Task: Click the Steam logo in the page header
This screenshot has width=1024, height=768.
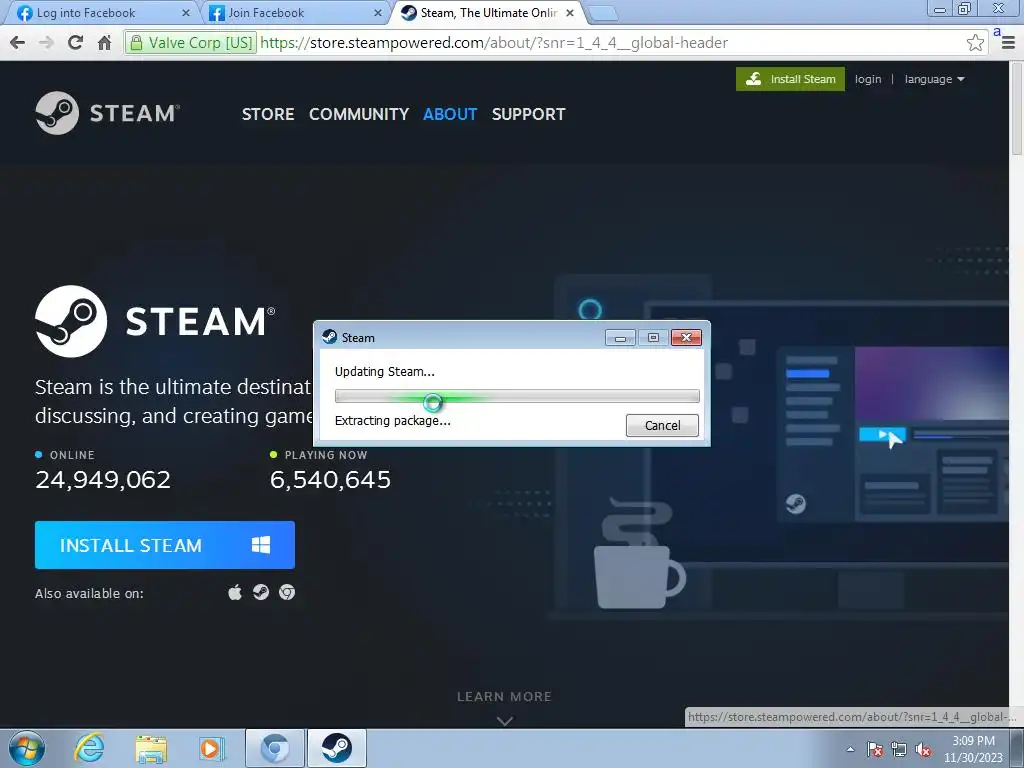Action: pos(108,113)
